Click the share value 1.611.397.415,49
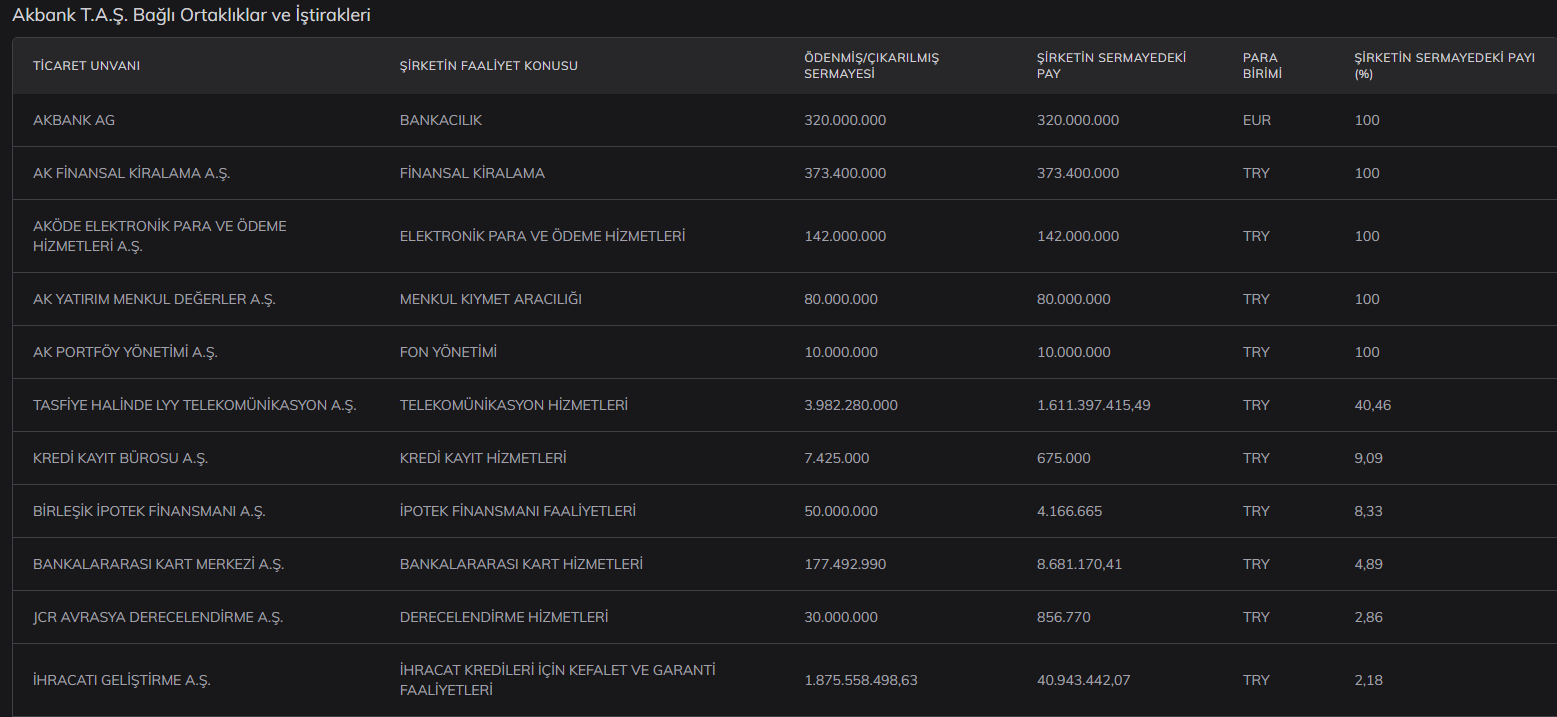 tap(1094, 405)
